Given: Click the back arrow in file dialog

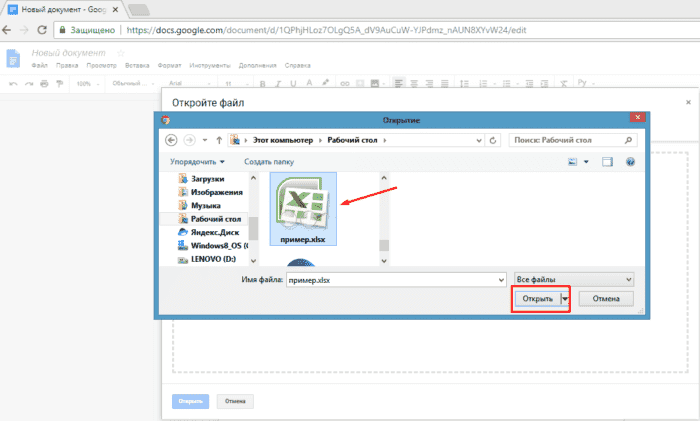Looking at the screenshot, I should click(x=170, y=140).
